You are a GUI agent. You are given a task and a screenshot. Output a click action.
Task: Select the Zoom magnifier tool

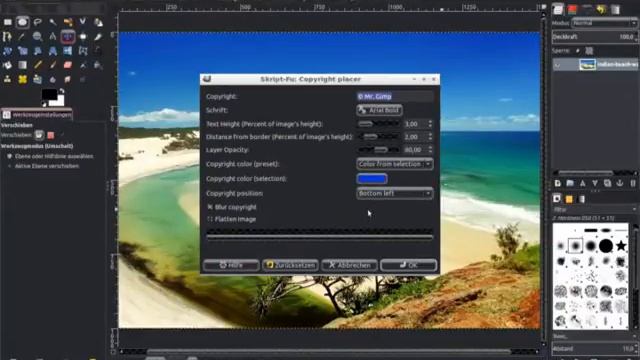point(38,37)
